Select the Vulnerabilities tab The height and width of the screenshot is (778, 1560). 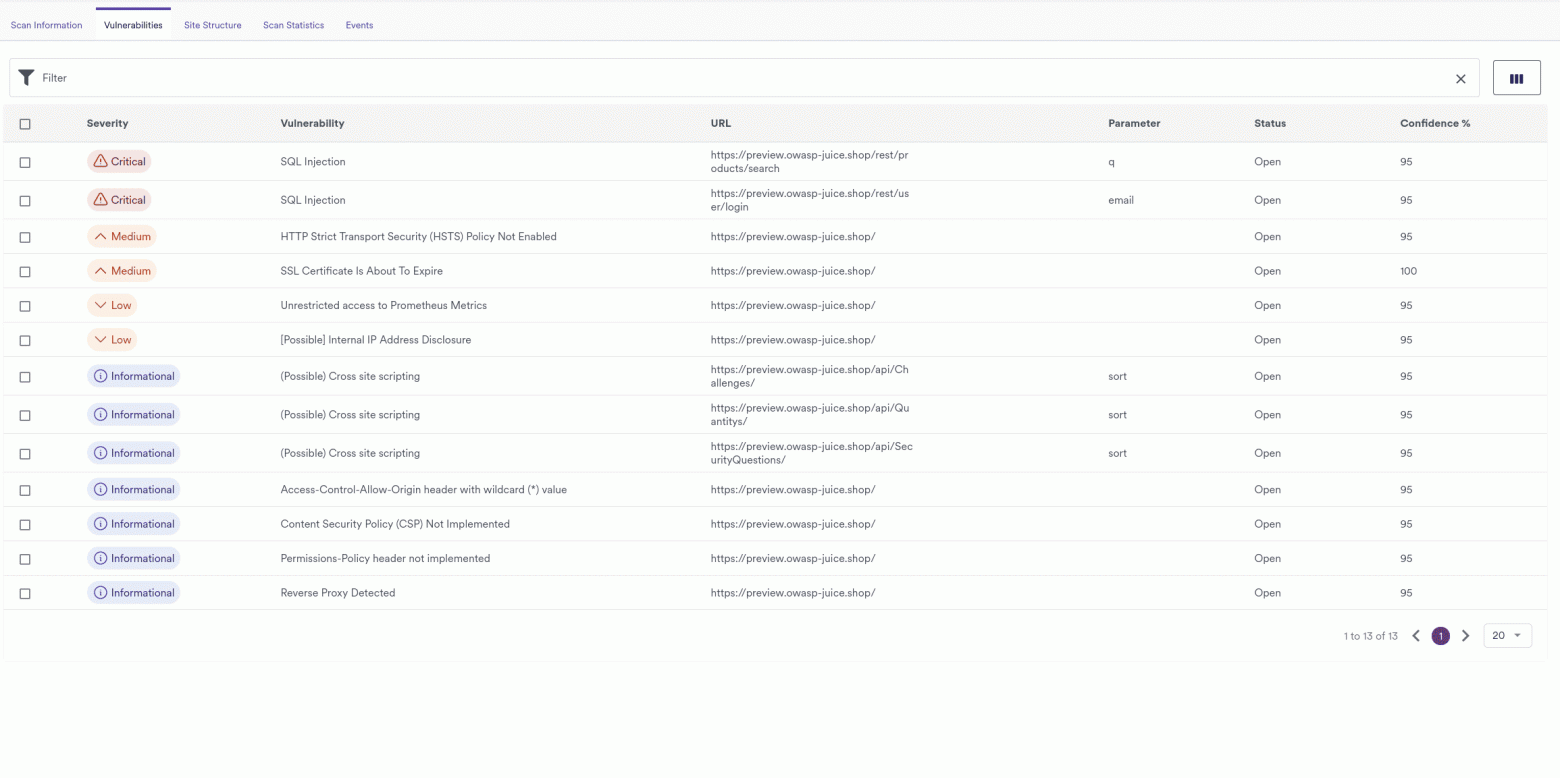pos(133,25)
